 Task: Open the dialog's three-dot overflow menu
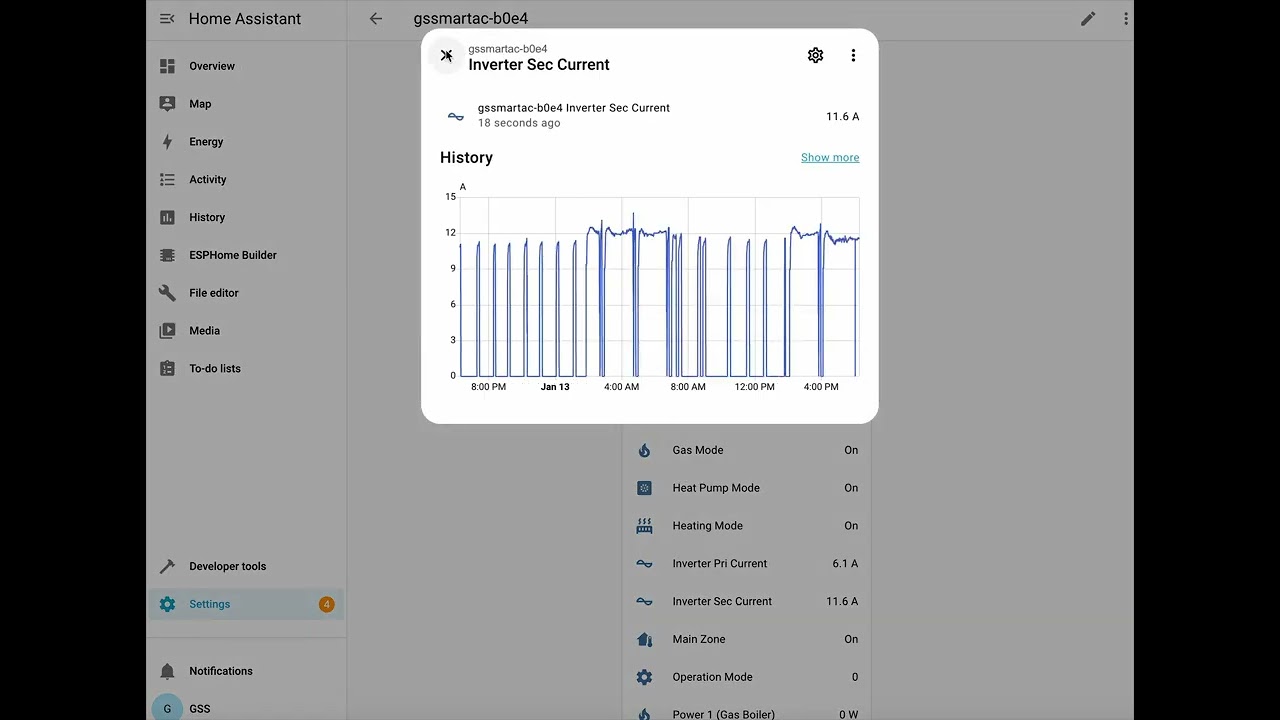[853, 56]
